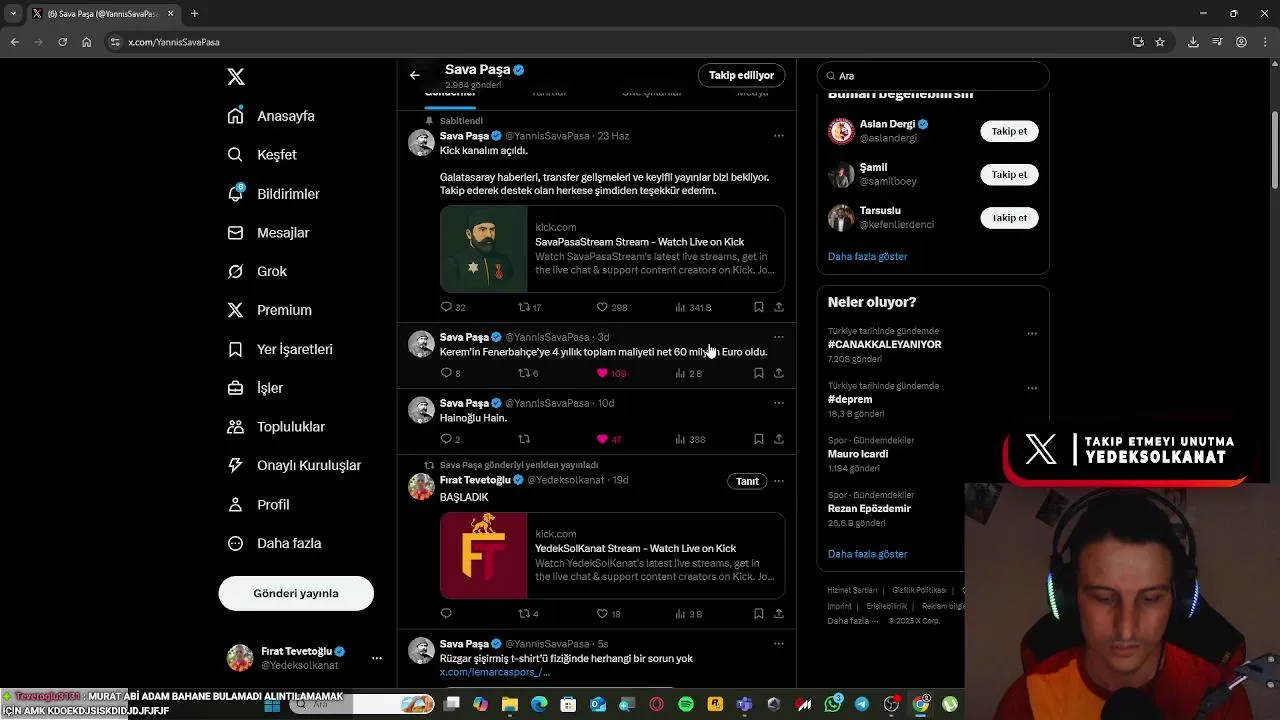Image resolution: width=1280 pixels, height=720 pixels.
Task: Reply to the BAŞLADIK post
Action: pyautogui.click(x=446, y=614)
